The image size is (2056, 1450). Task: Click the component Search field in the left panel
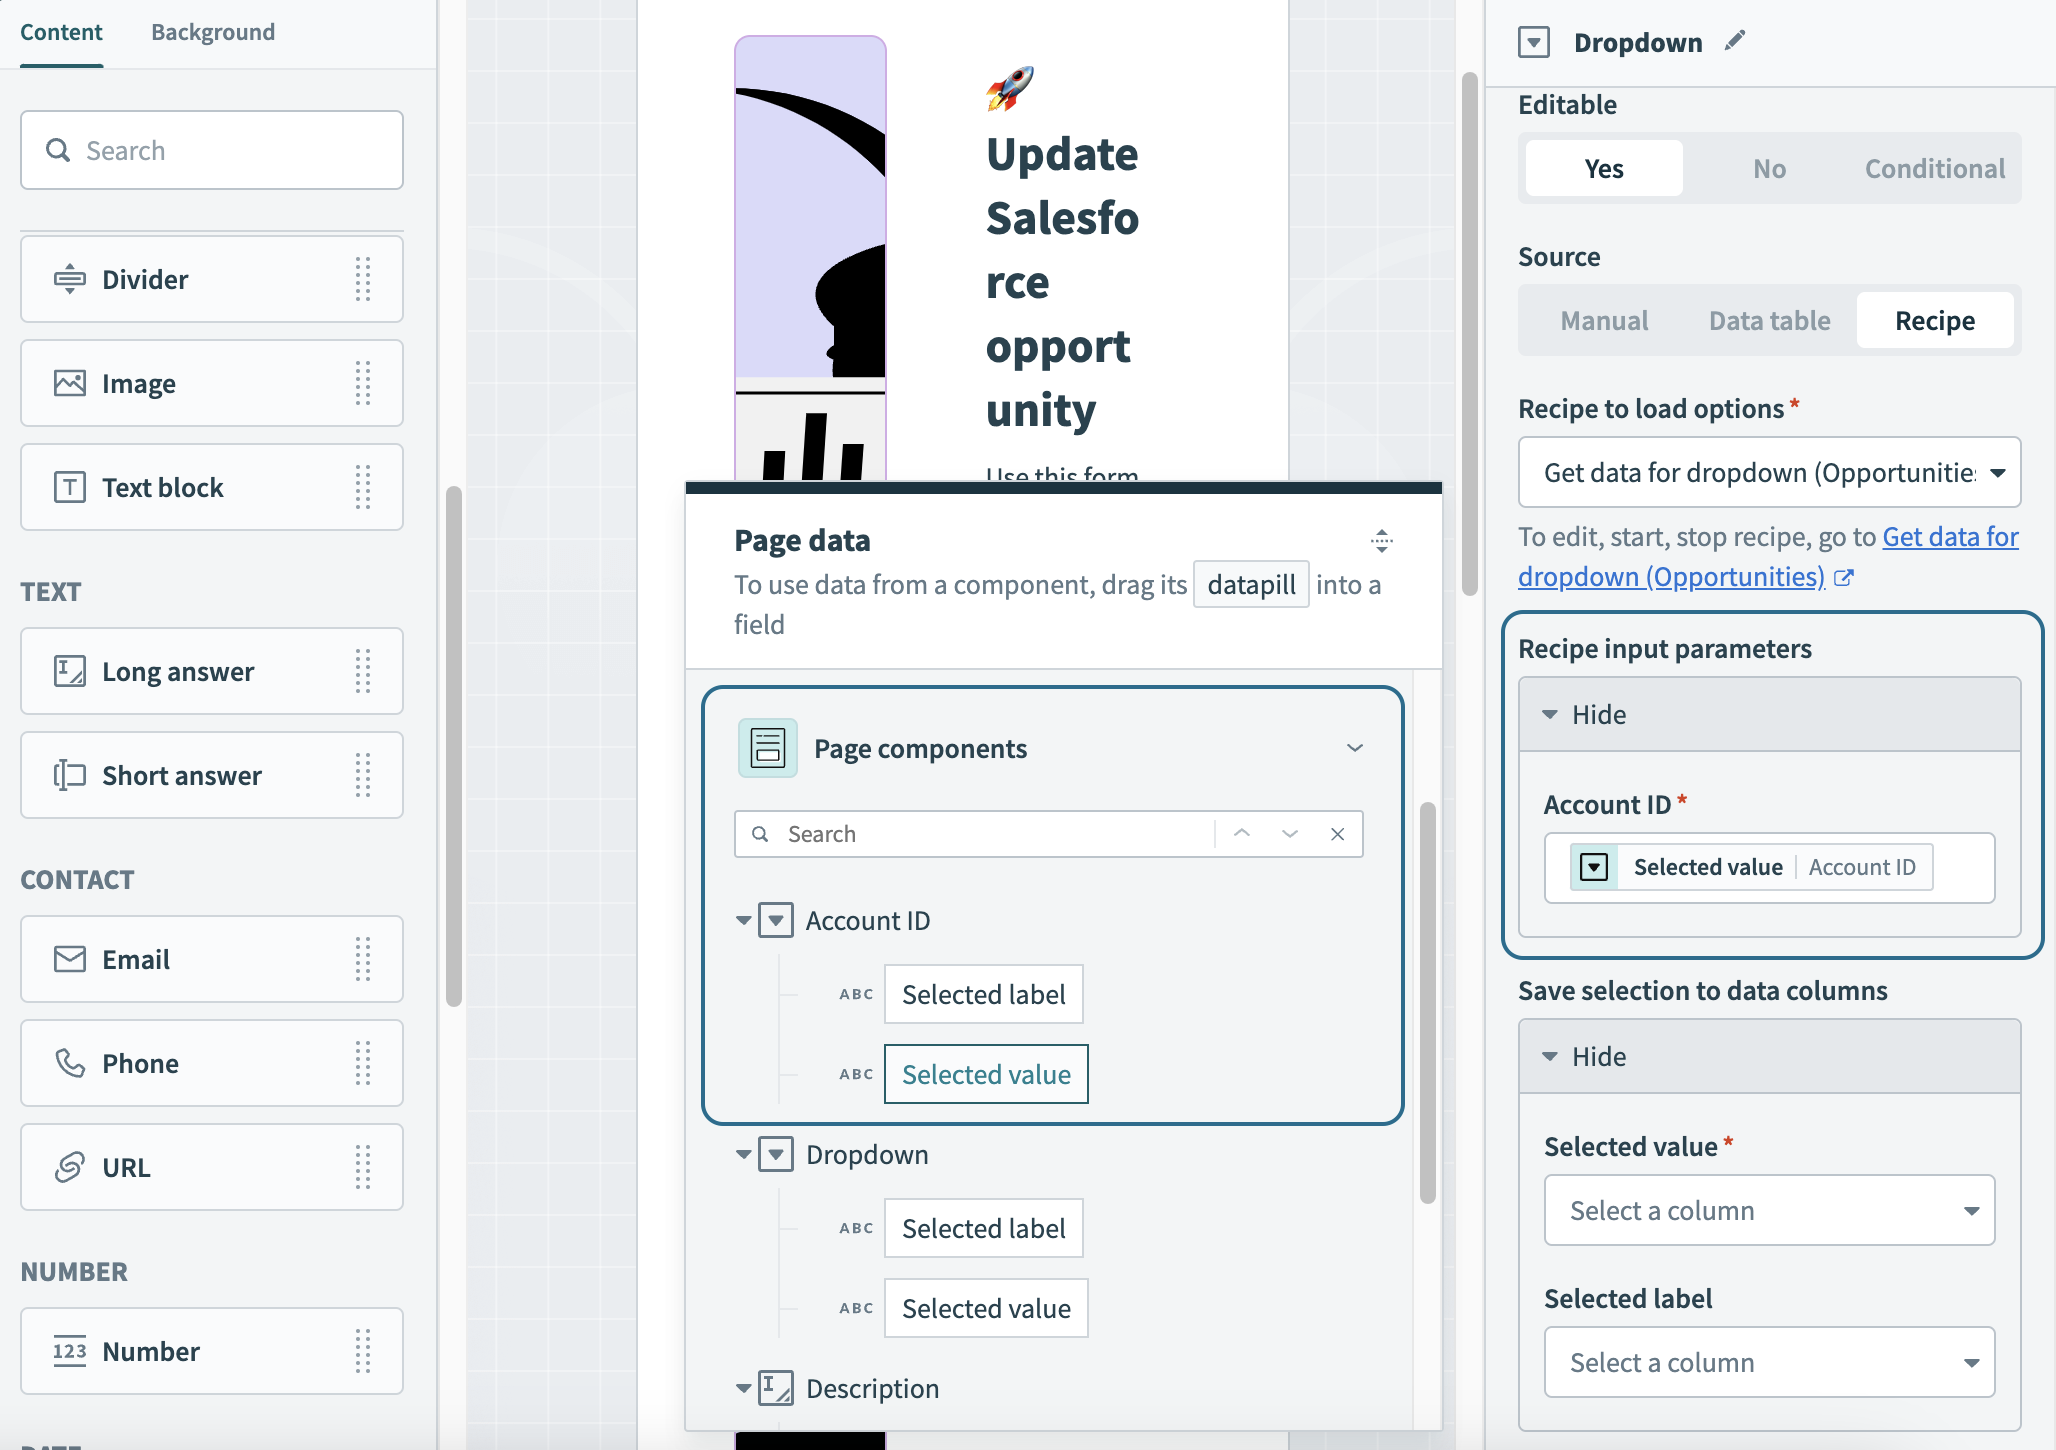click(x=212, y=150)
